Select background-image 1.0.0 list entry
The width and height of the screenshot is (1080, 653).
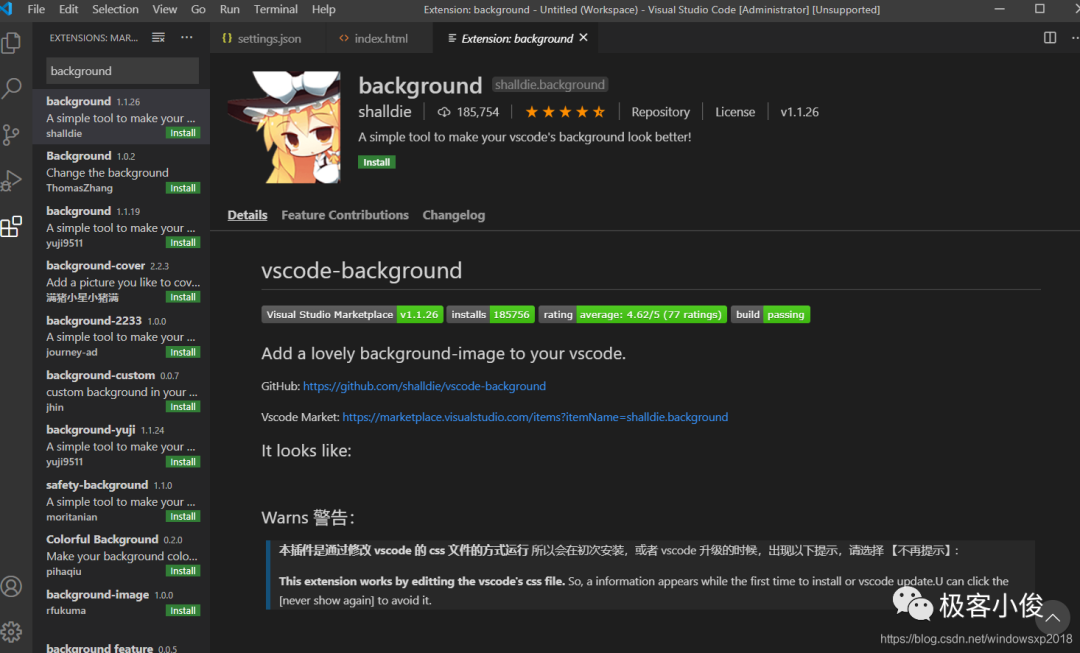click(x=121, y=601)
